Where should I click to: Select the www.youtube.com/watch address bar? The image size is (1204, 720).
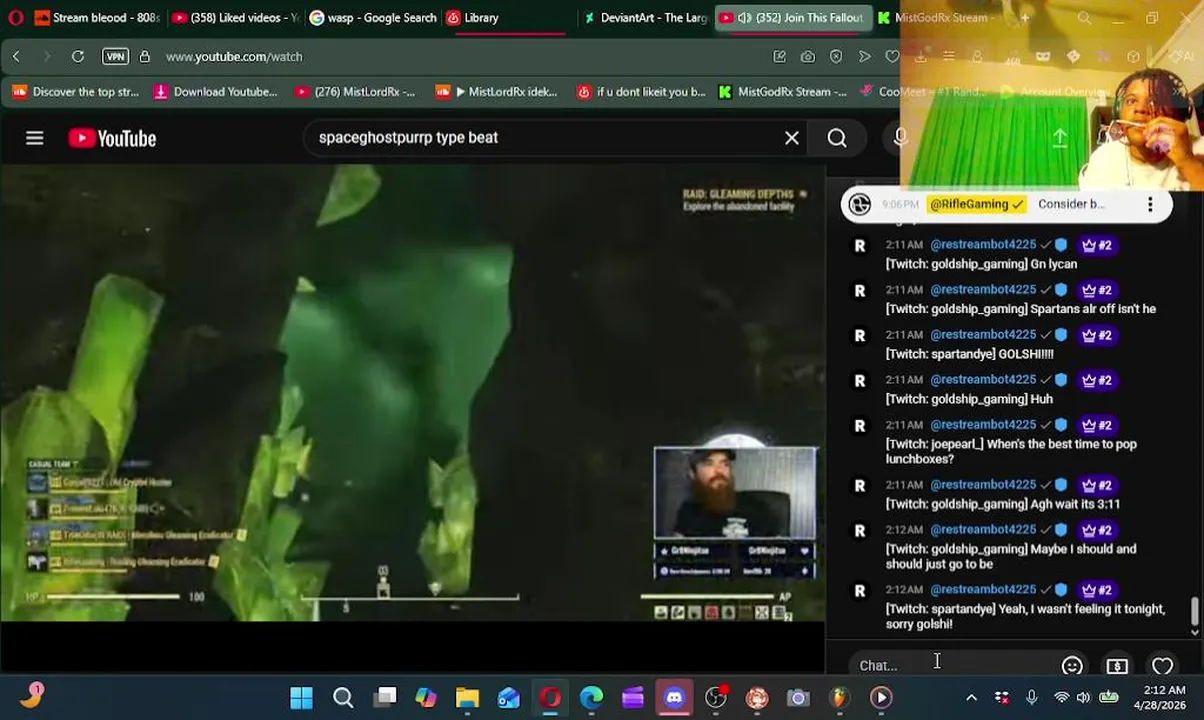point(234,57)
